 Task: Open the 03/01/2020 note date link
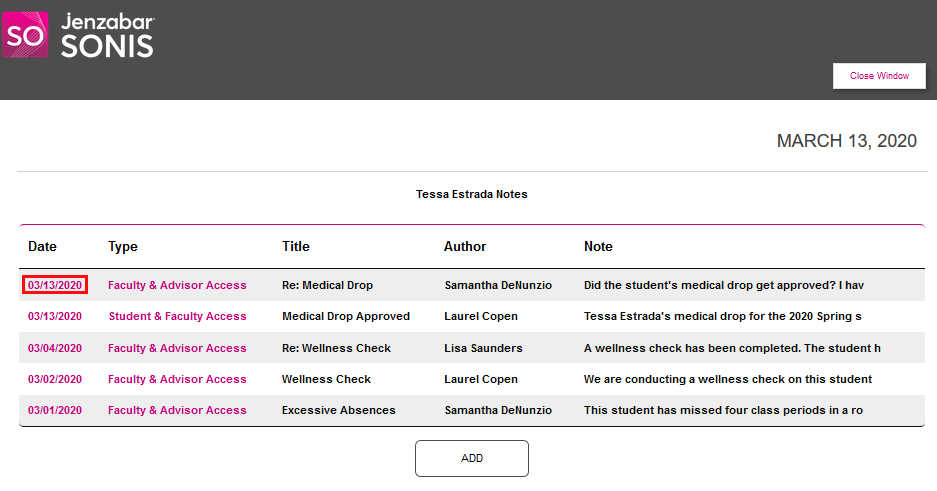pos(55,410)
